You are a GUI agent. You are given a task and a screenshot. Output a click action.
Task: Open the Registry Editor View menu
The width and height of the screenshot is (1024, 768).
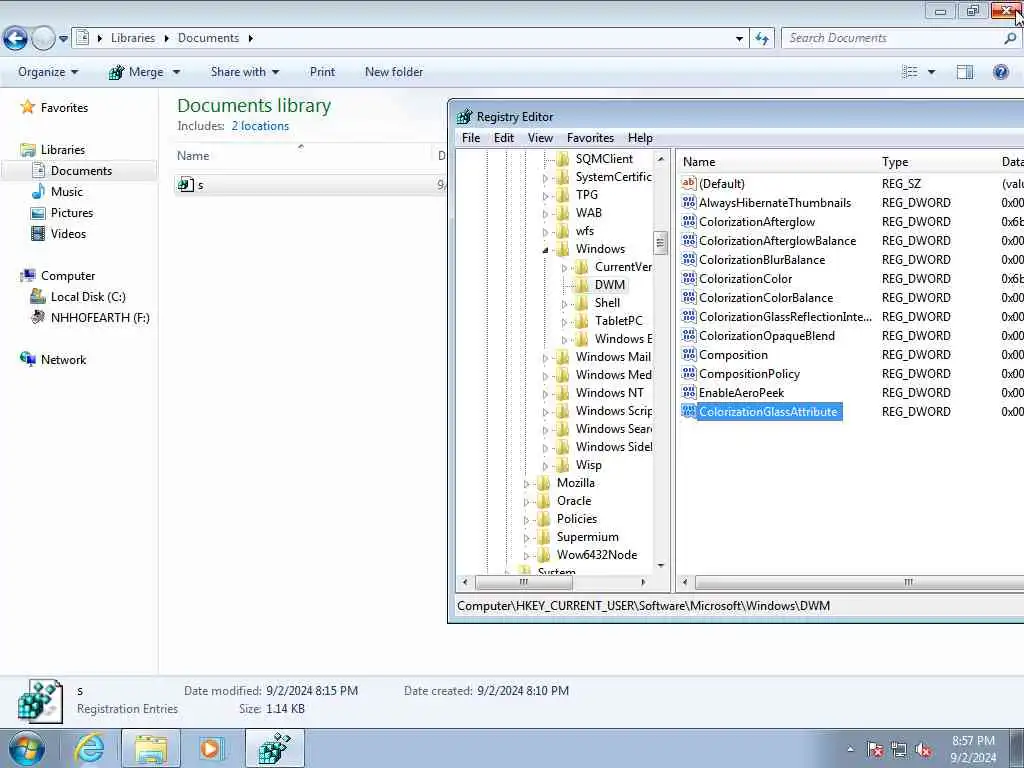click(540, 138)
